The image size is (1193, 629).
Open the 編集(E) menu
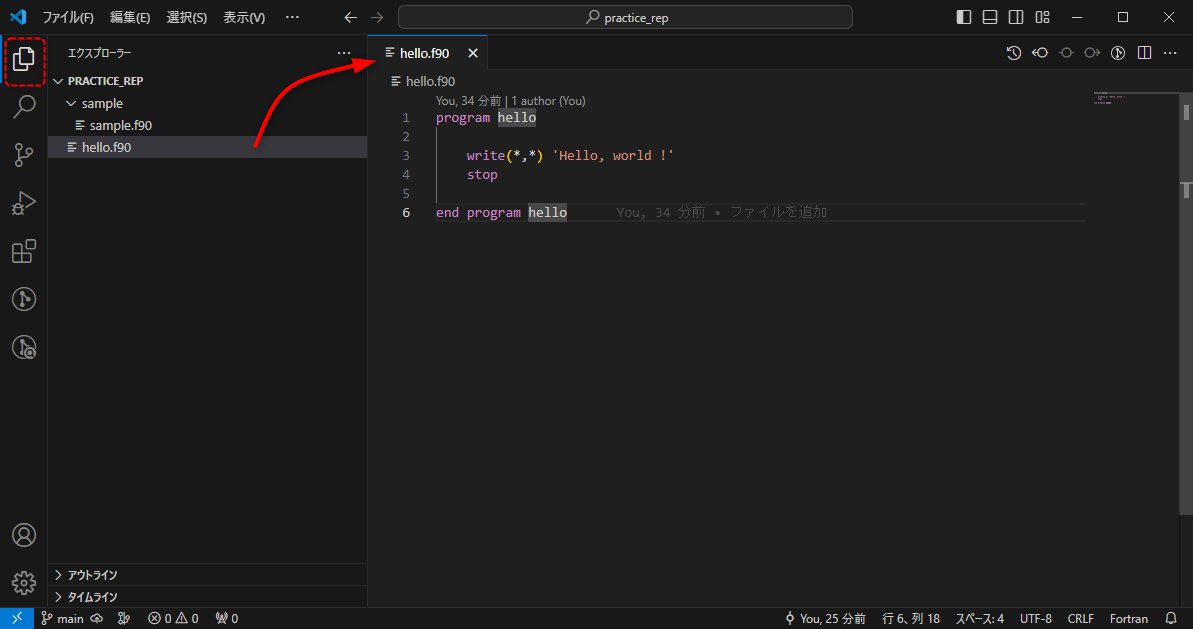[129, 17]
